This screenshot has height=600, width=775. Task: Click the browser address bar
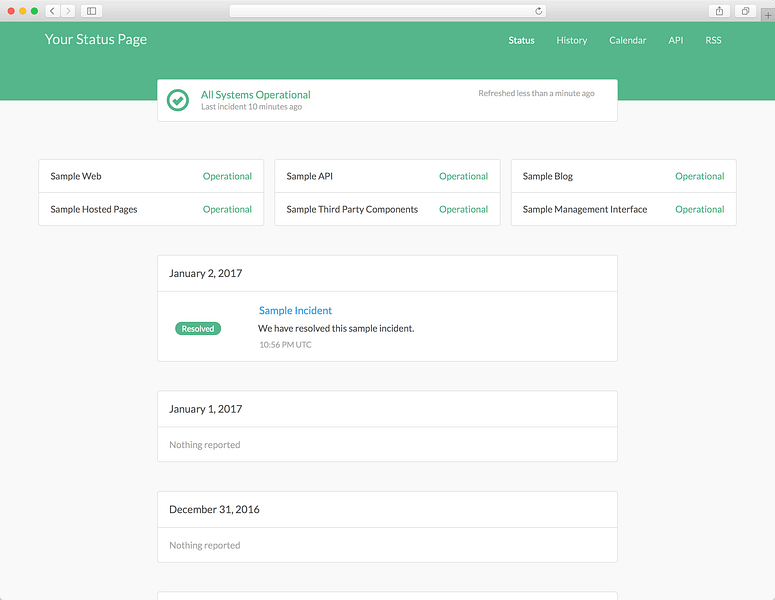point(388,11)
